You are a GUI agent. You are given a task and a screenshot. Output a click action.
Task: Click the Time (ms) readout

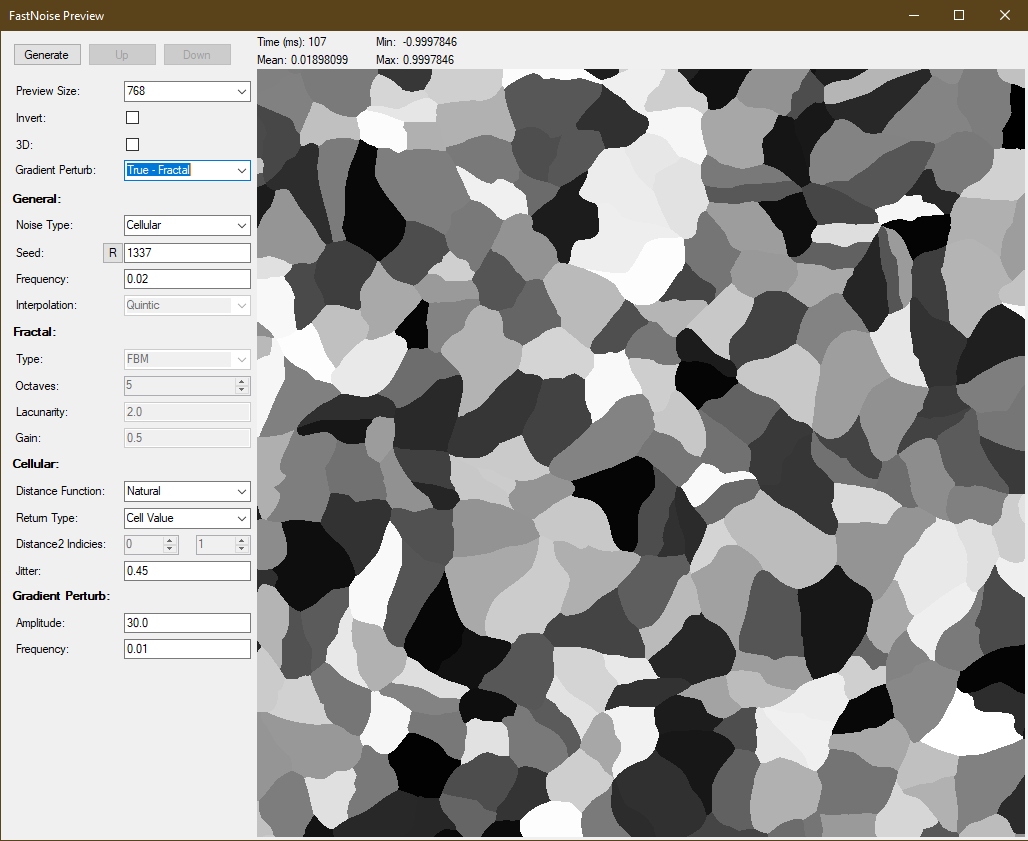pos(292,42)
